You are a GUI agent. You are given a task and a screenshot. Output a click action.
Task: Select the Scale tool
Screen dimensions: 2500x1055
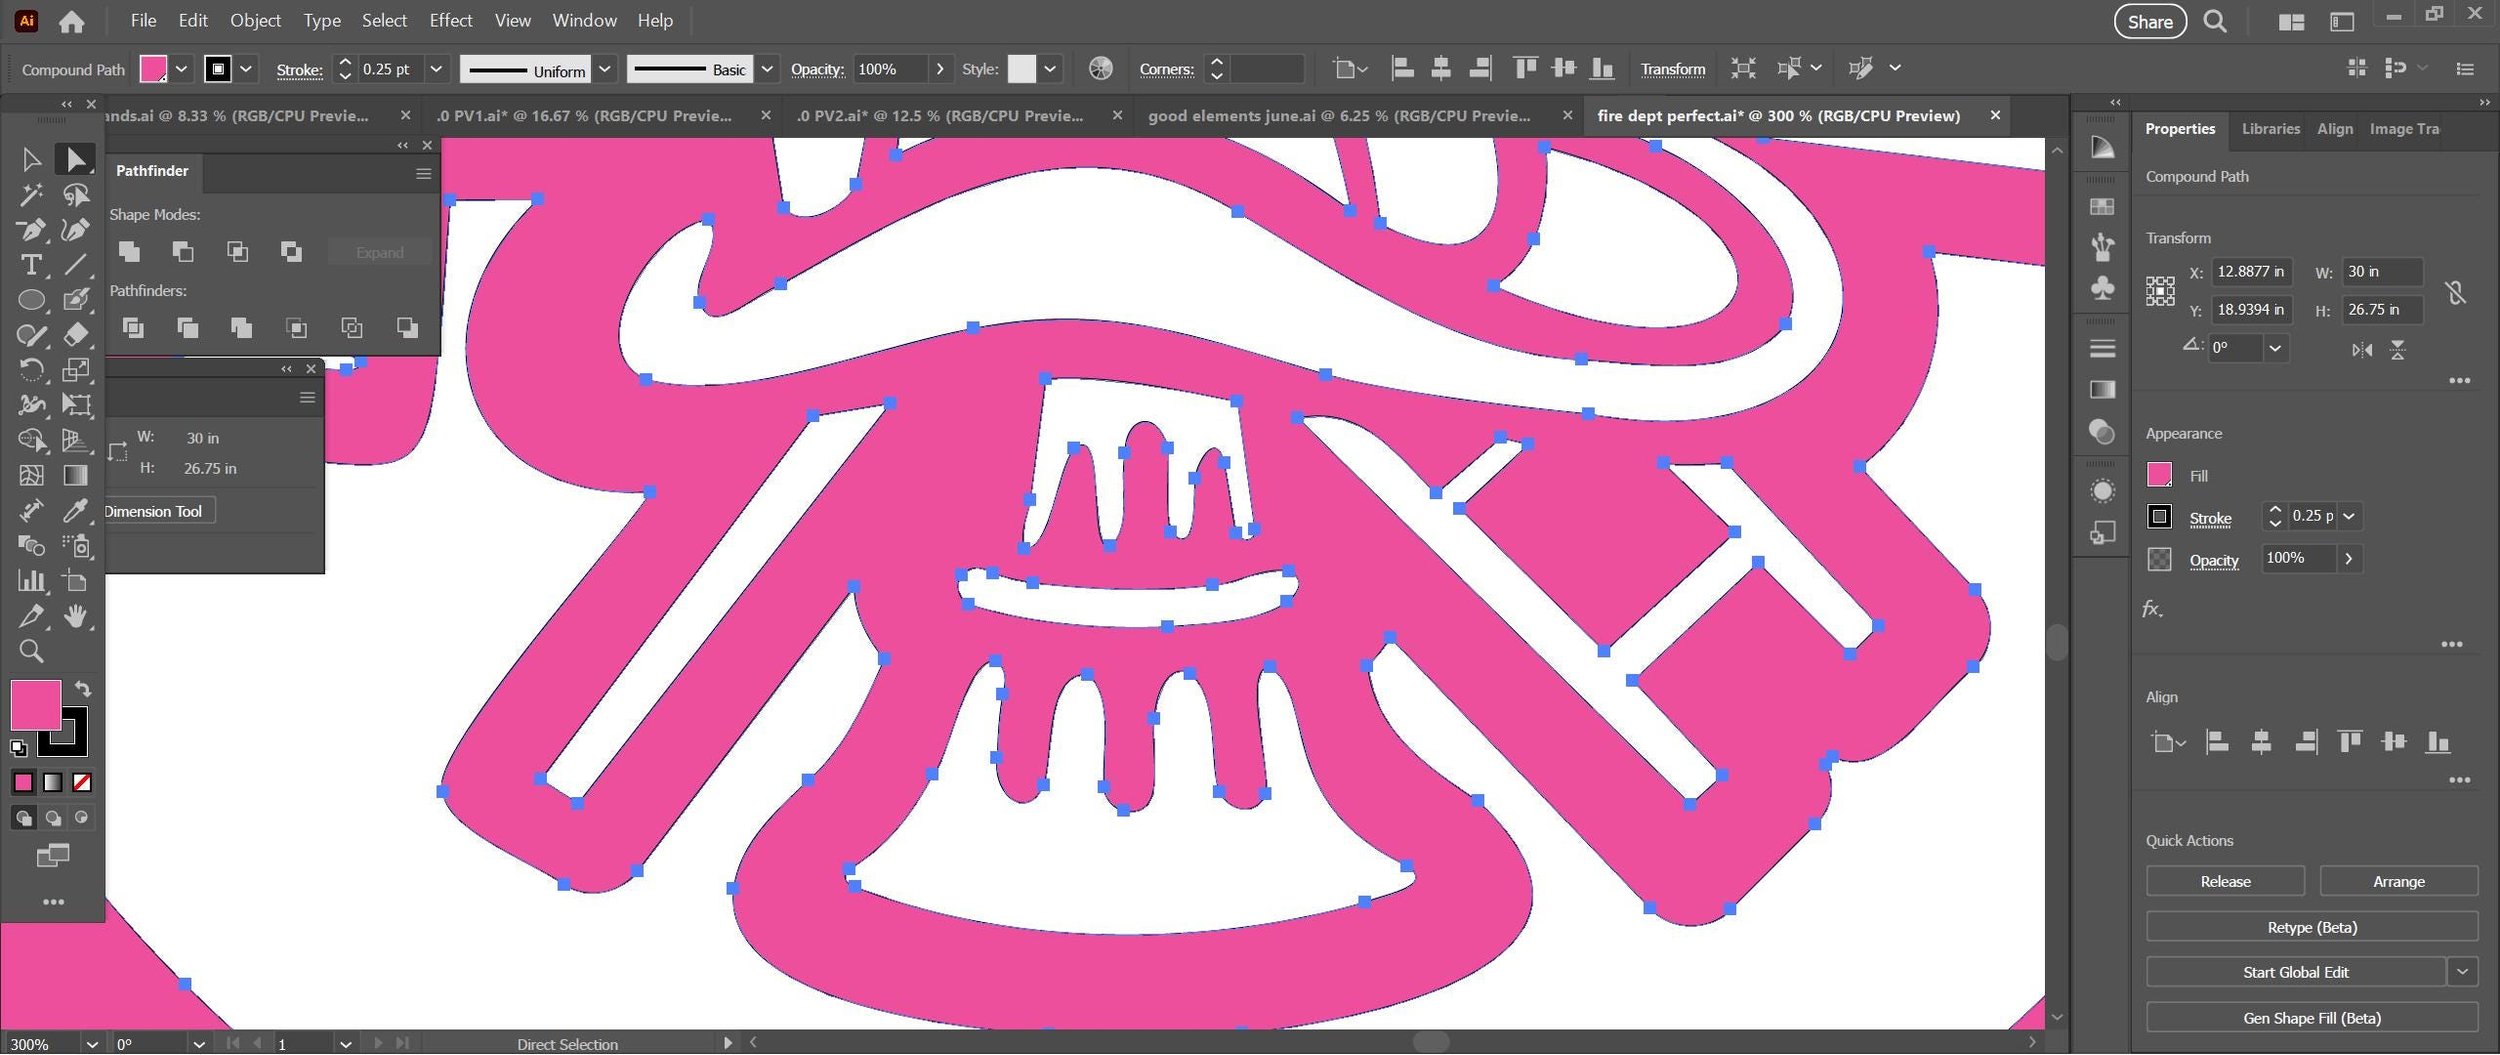pos(75,370)
